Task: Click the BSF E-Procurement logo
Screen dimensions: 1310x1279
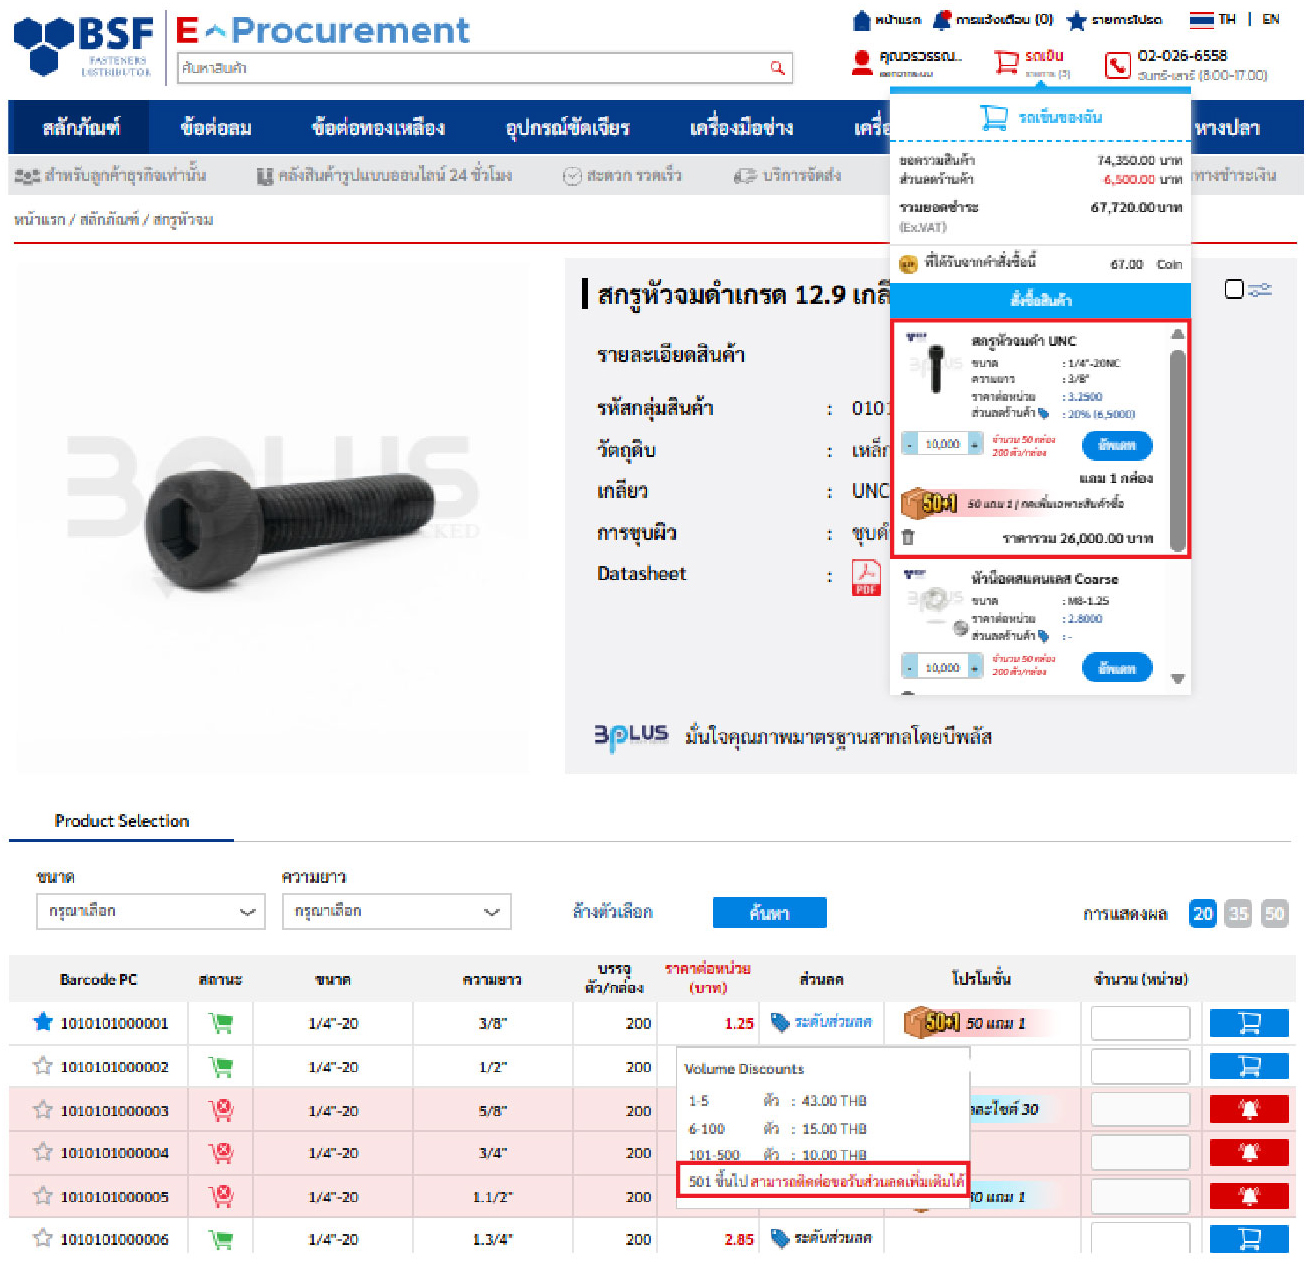Action: click(240, 45)
